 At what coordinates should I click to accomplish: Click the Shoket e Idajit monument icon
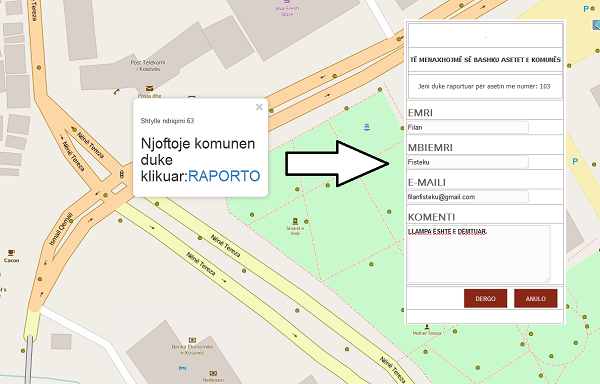[x=295, y=221]
